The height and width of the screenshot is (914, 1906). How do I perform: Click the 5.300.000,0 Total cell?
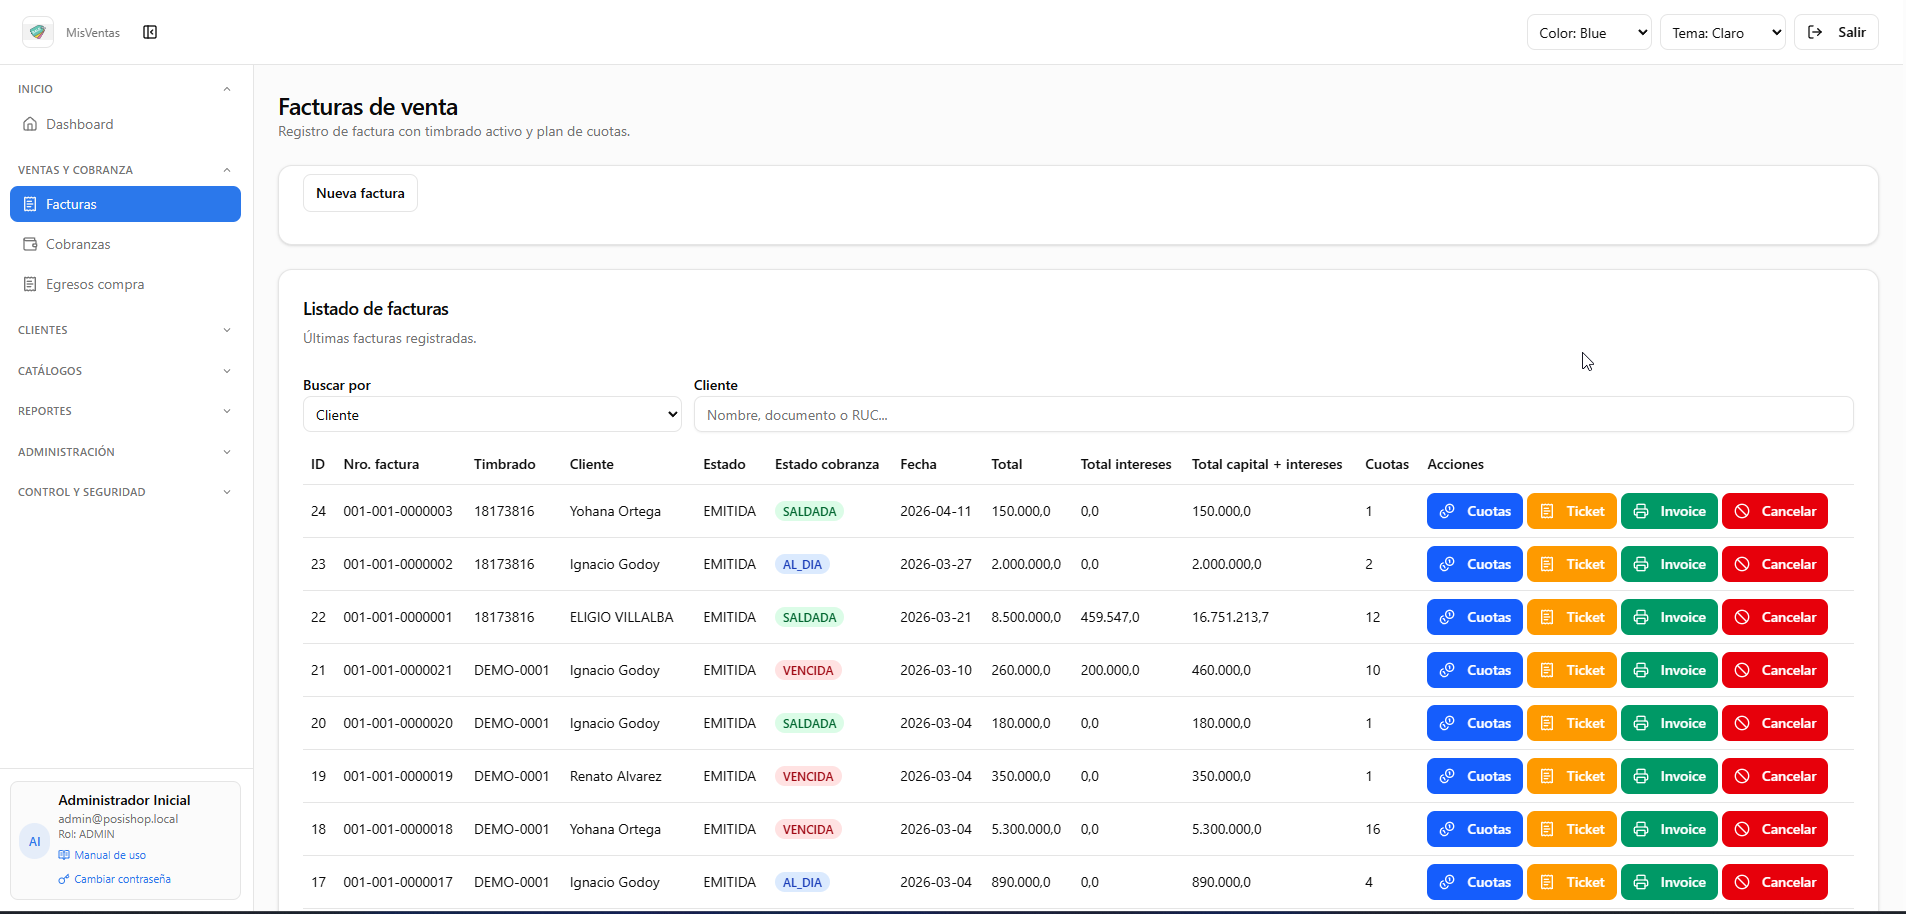(x=1026, y=829)
